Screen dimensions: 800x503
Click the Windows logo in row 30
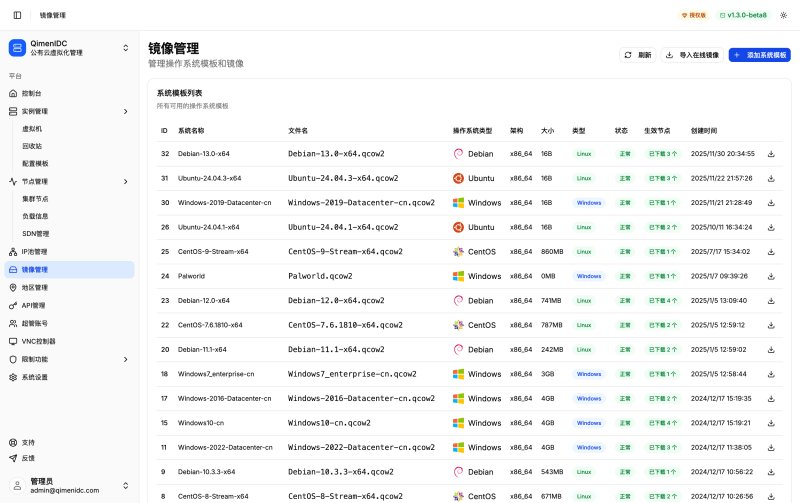(x=458, y=203)
